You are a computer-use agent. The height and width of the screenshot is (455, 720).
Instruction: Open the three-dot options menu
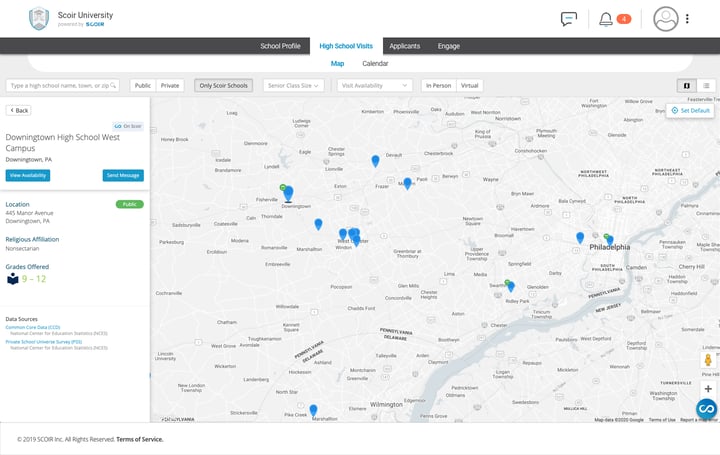coord(688,18)
